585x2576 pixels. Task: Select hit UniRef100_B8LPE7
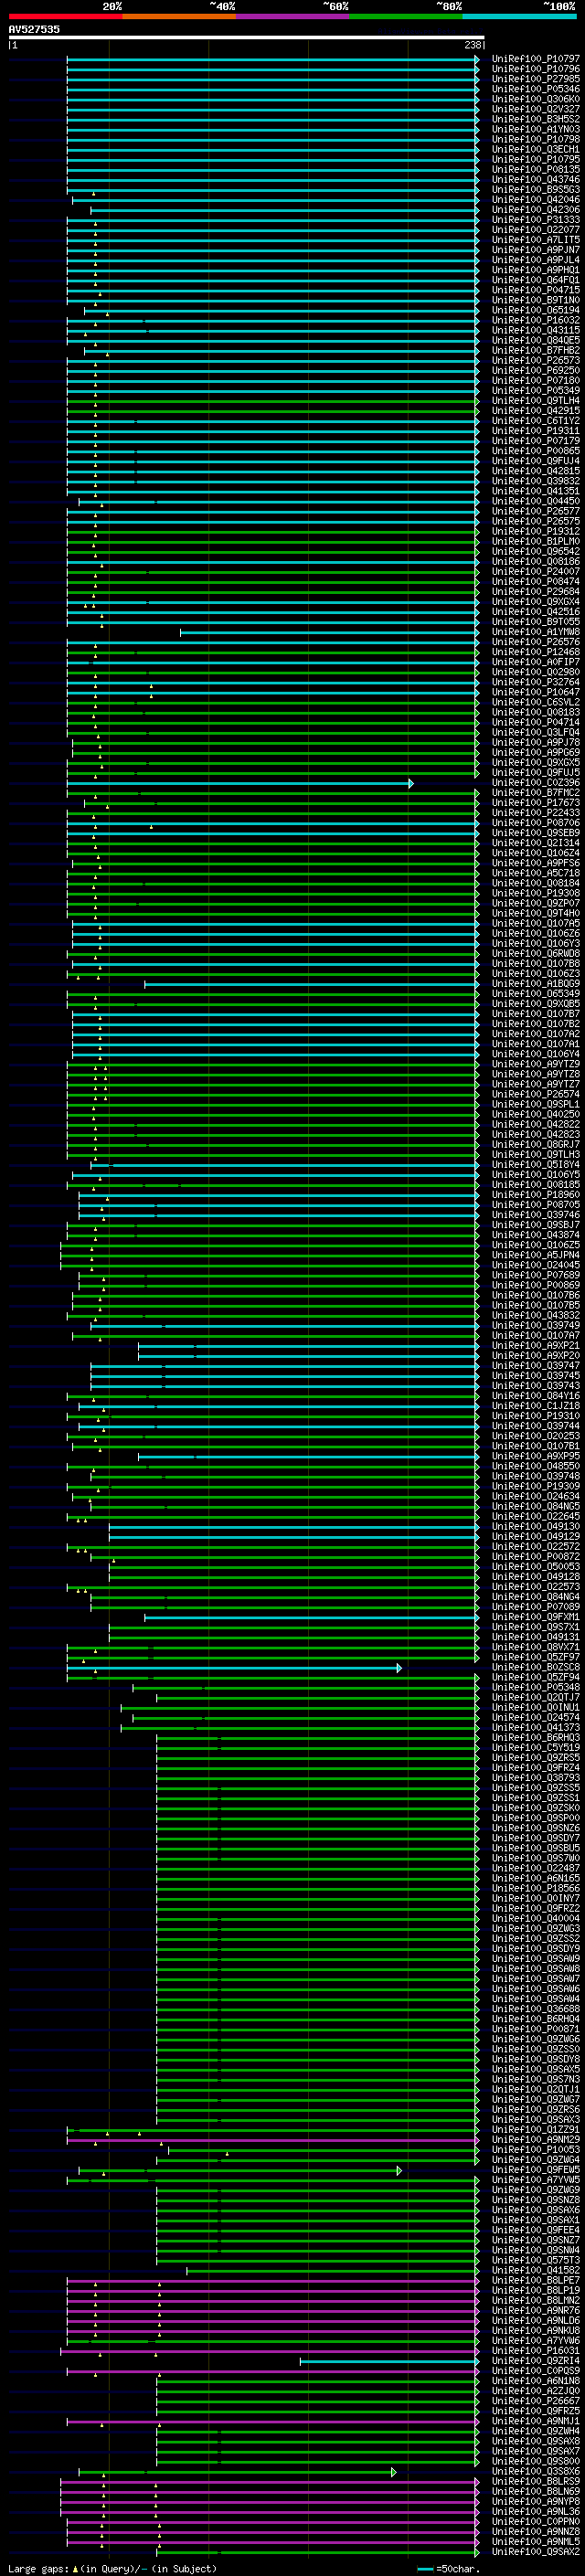tap(536, 2280)
